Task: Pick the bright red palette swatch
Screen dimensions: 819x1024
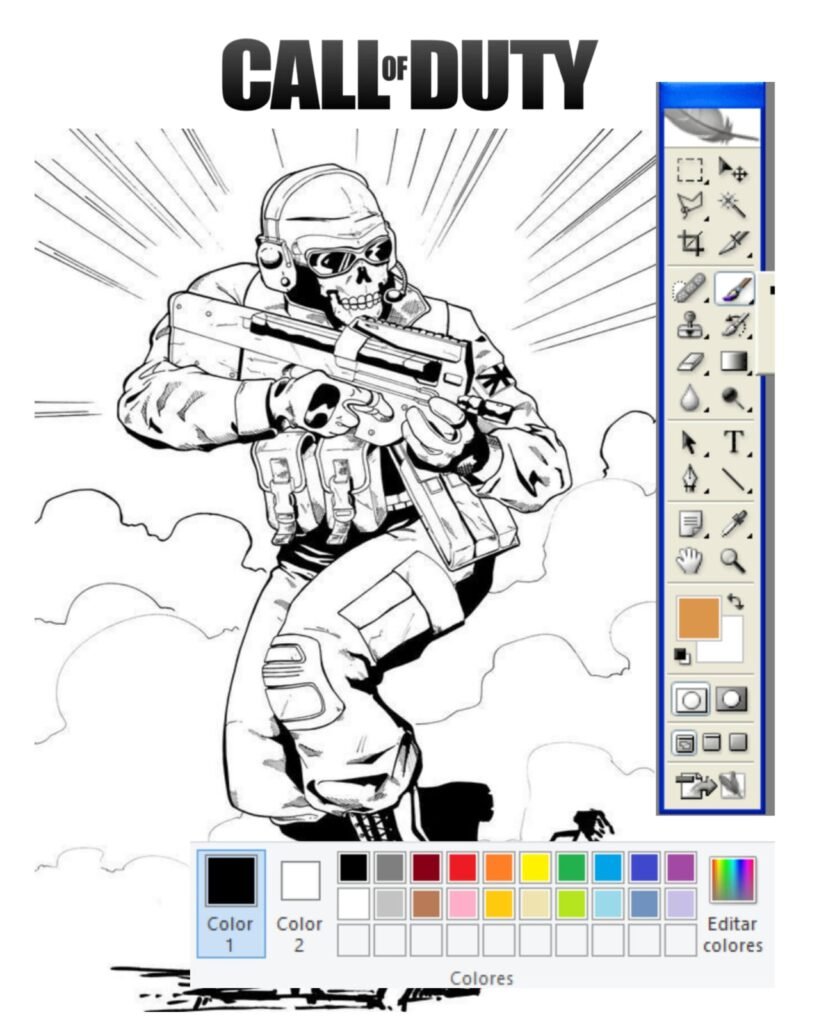Action: coord(462,868)
